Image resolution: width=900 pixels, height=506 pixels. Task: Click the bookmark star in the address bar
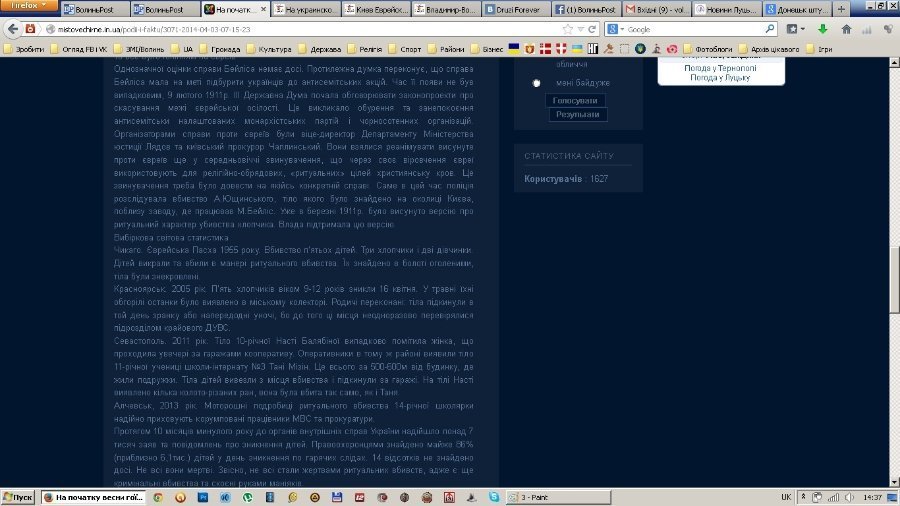(x=566, y=29)
